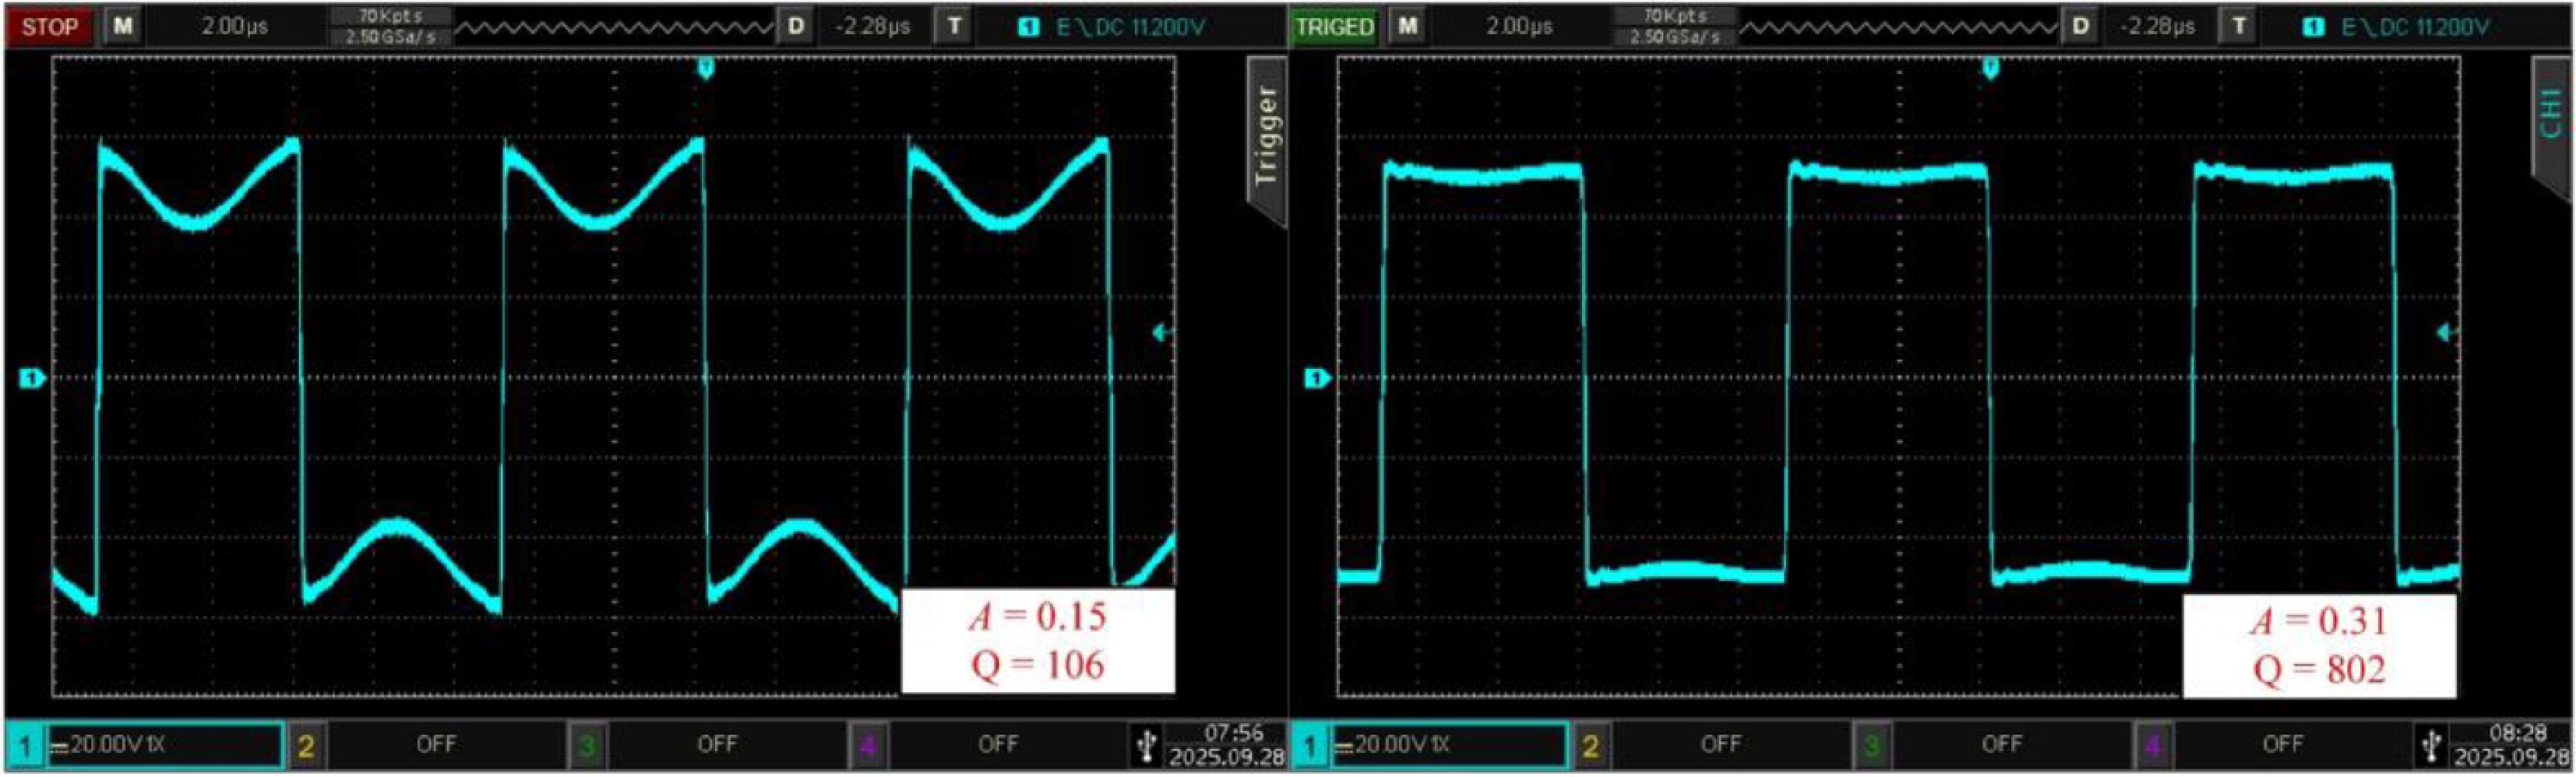Click the trigger position marker atop the STOP screen grid
This screenshot has height=777, width=2576.
point(706,68)
